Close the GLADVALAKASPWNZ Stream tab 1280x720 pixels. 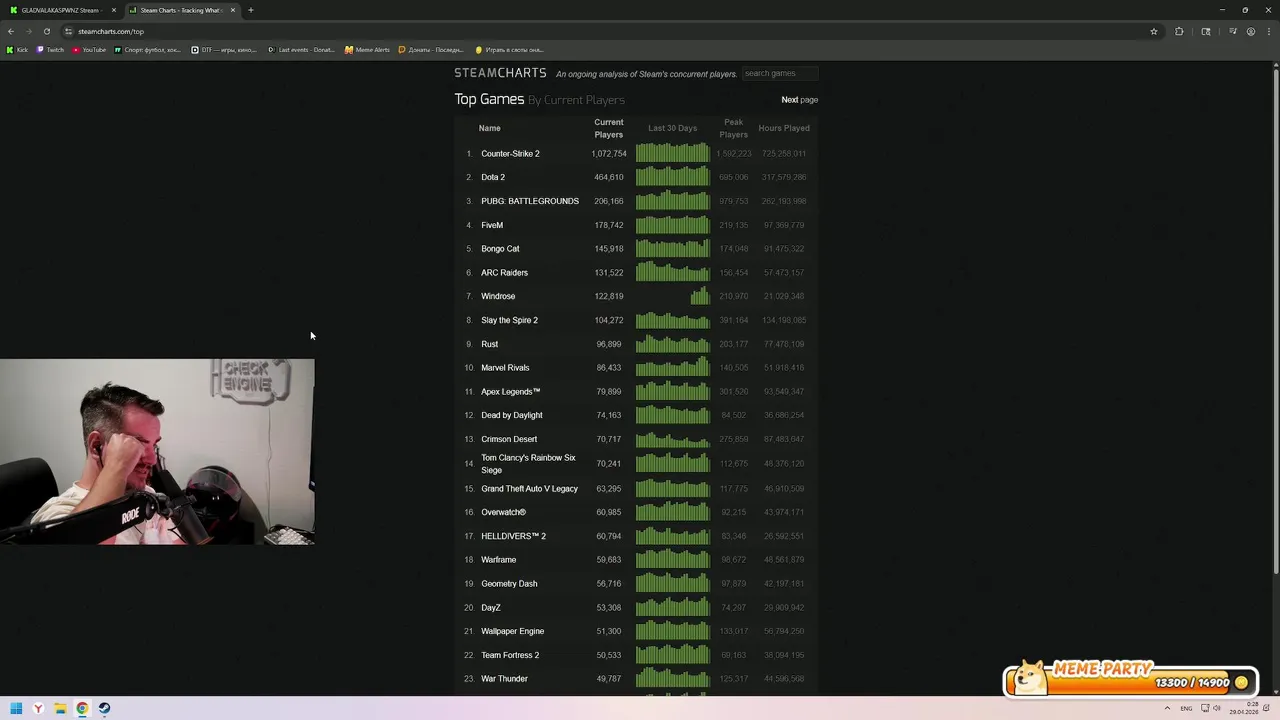point(114,10)
